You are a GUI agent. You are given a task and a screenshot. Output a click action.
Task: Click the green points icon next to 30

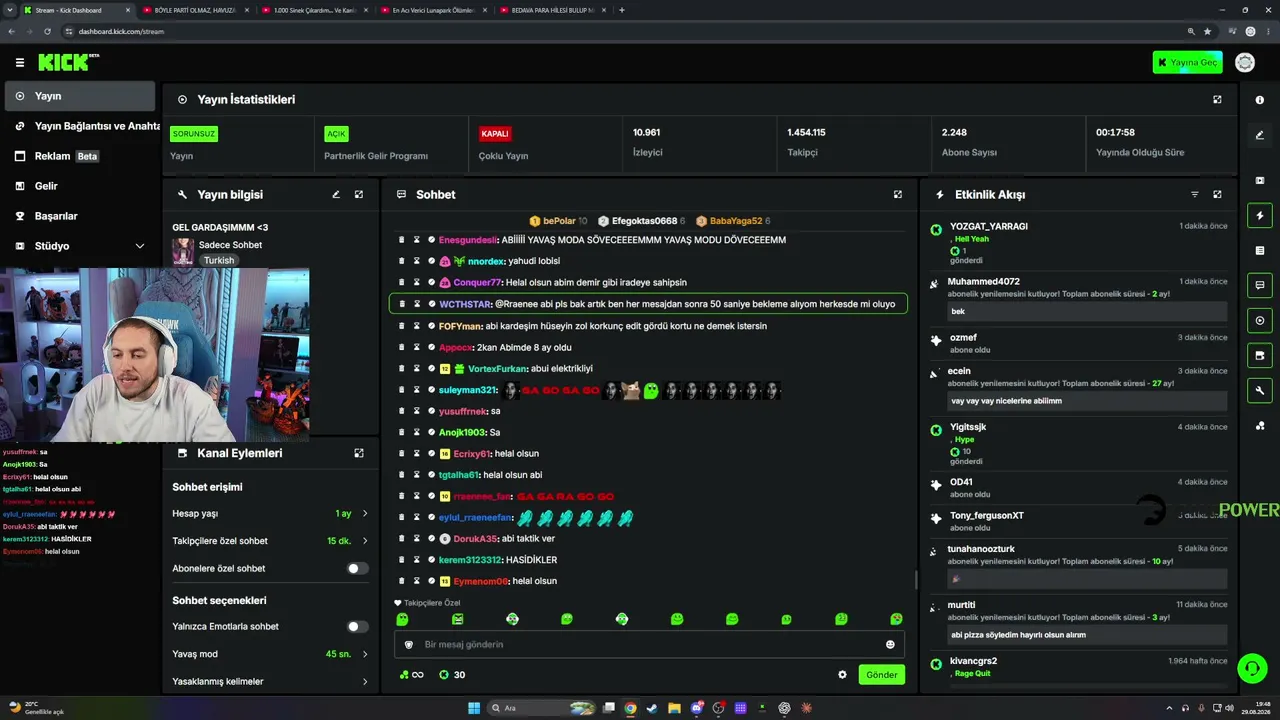pos(444,675)
